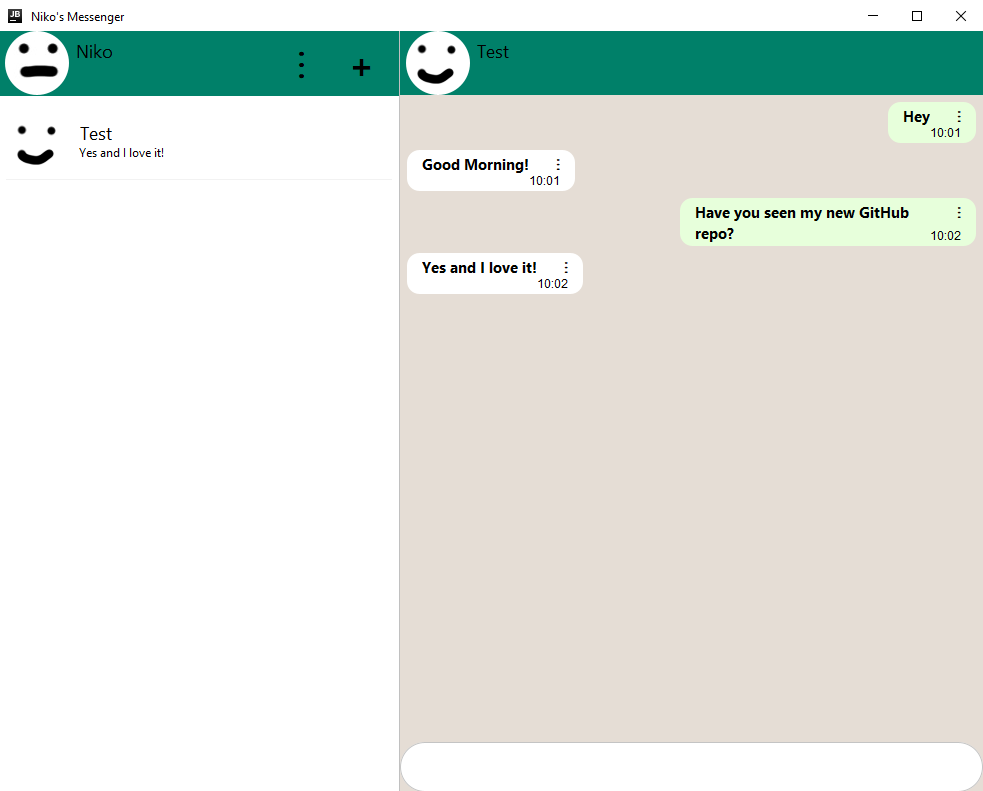
Task: Open options for the GitHub repo message
Action: [x=959, y=213]
